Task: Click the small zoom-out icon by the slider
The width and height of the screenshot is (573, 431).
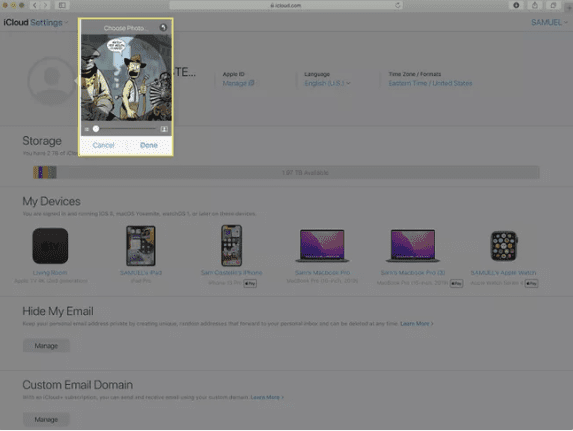Action: tap(87, 129)
